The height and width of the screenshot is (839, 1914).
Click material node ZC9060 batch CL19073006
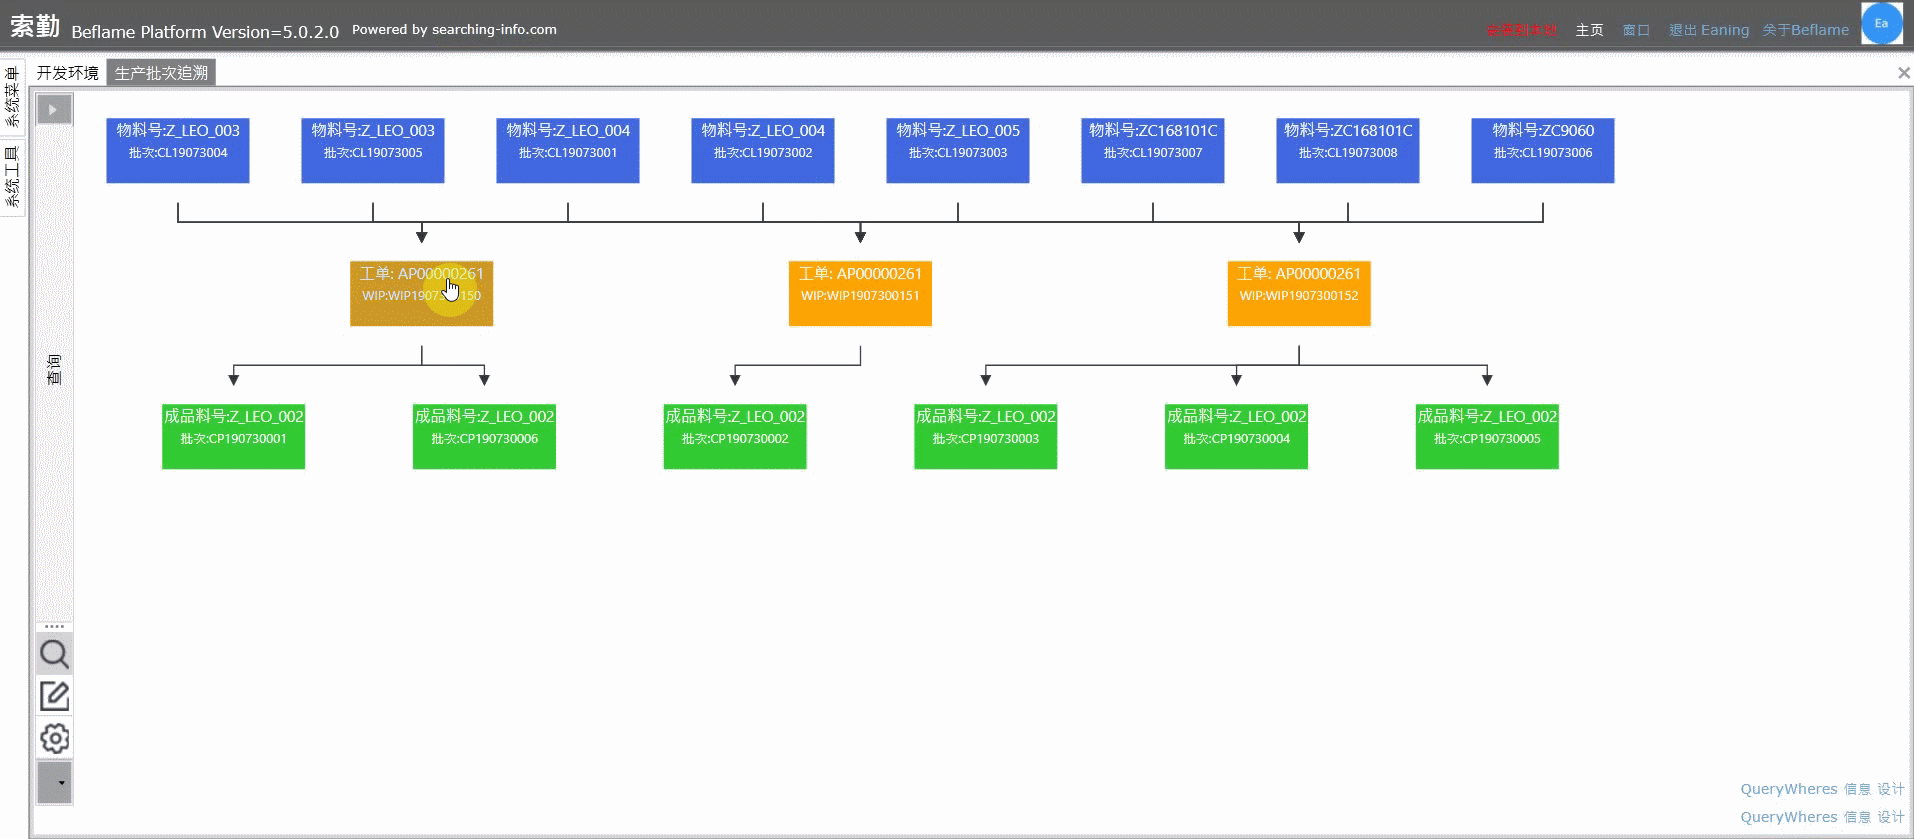1543,151
